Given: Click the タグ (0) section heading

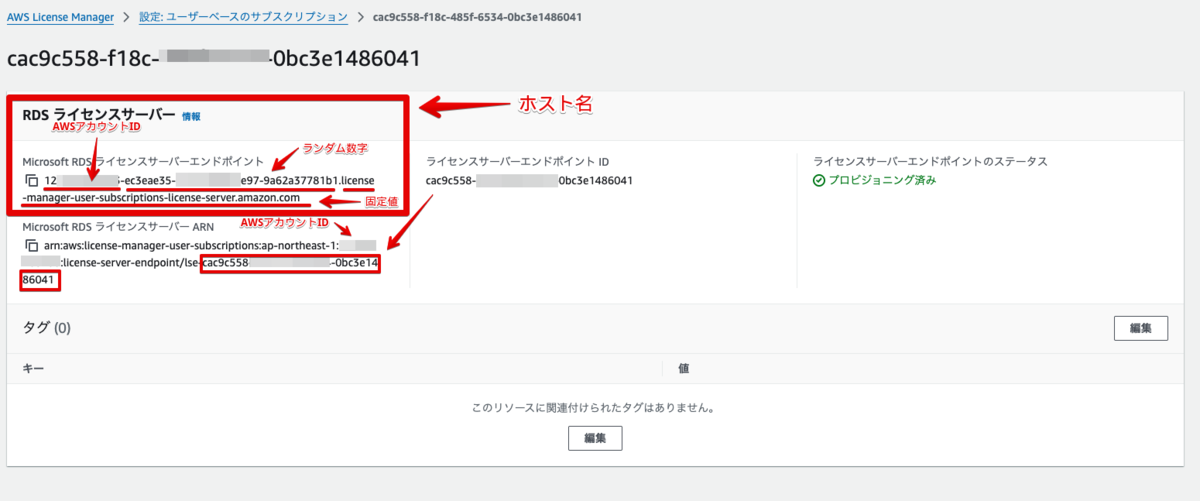Looking at the screenshot, I should [46, 327].
